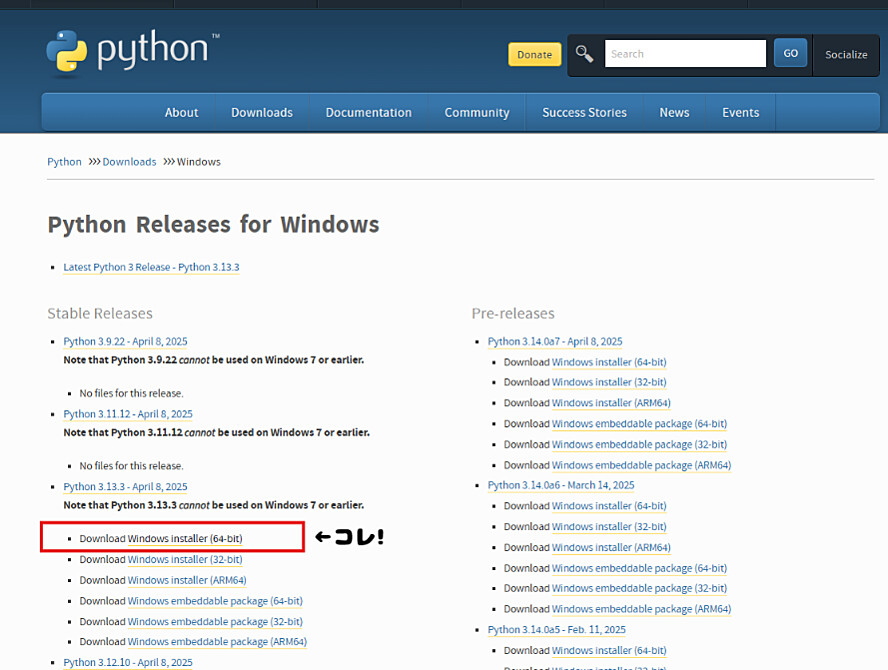Screen dimensions: 888x670
Task: Click 'No files for this release' under 3.9.22
Action: coord(131,393)
